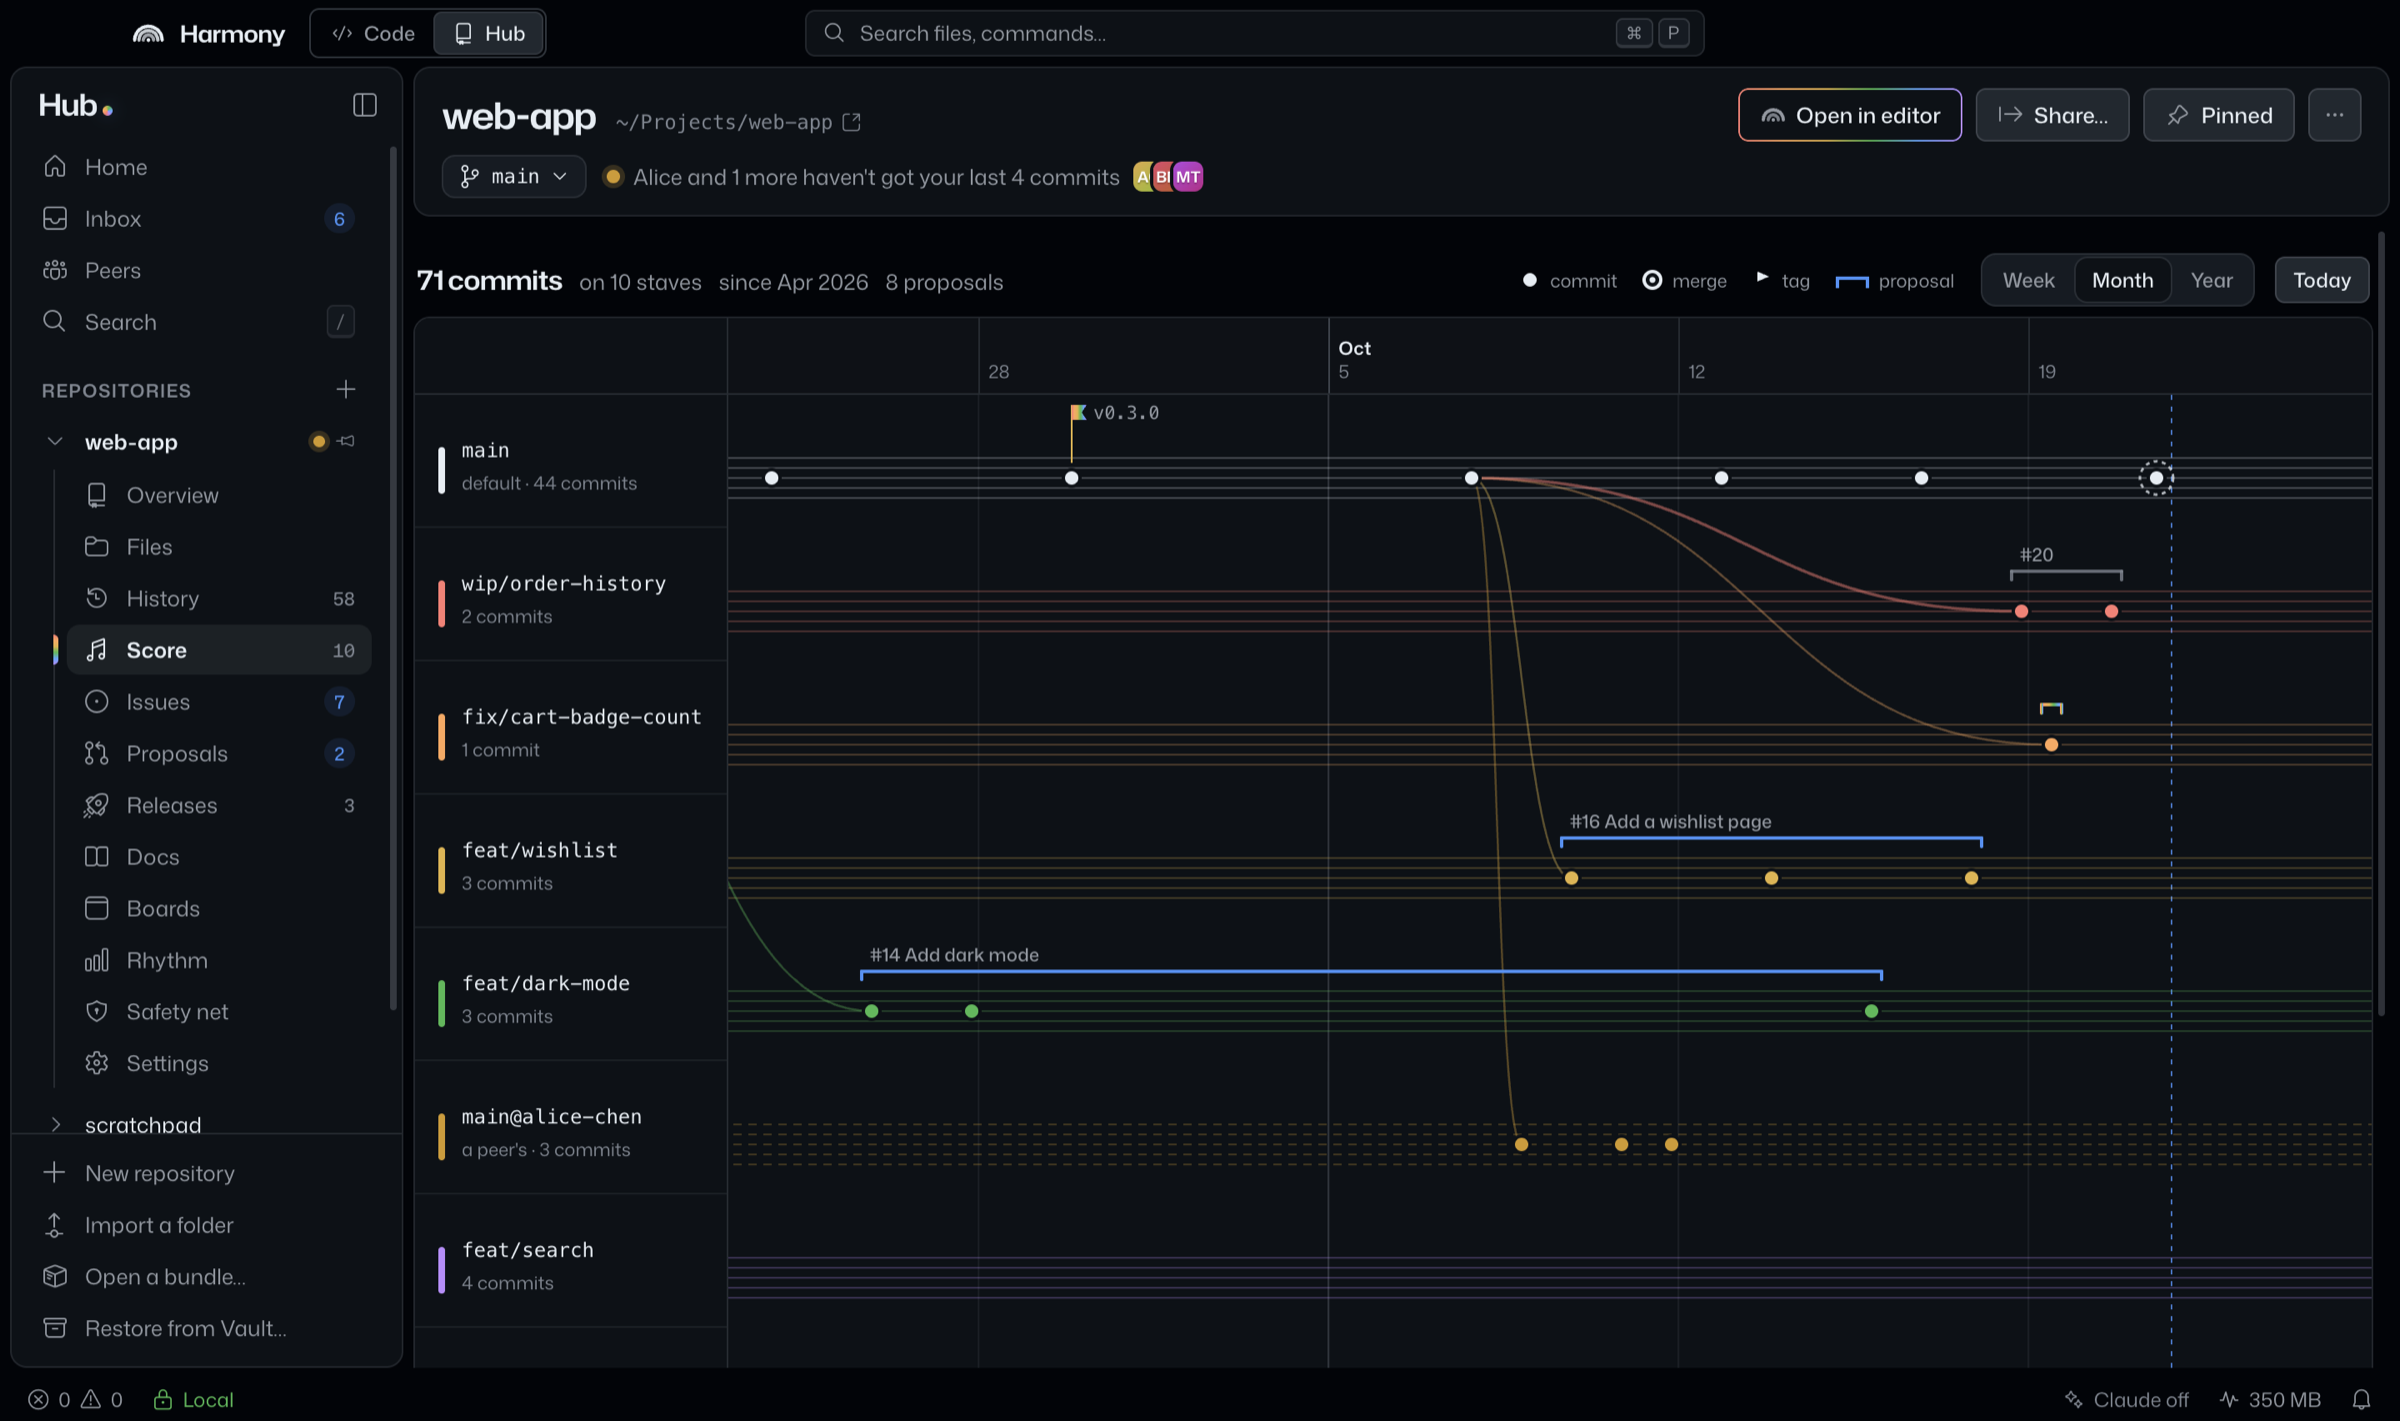Screen dimensions: 2400x1421
Task: Click the pin icon beside web-app repository
Action: pyautogui.click(x=347, y=441)
